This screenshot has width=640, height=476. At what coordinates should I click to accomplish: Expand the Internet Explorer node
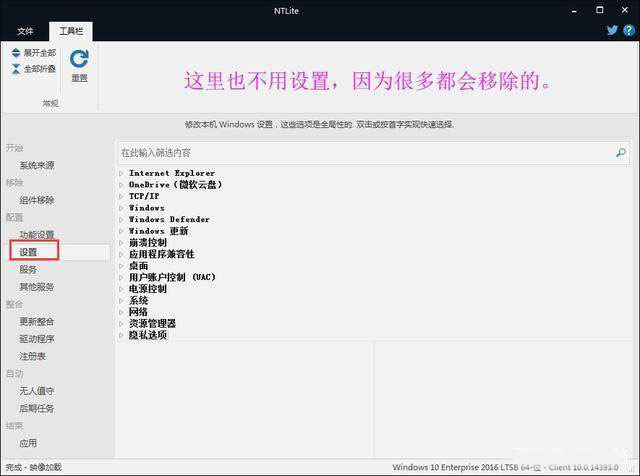[x=121, y=173]
